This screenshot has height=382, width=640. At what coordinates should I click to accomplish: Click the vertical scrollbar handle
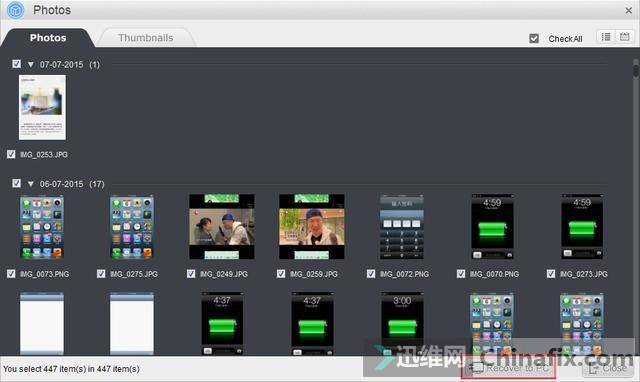(636, 68)
